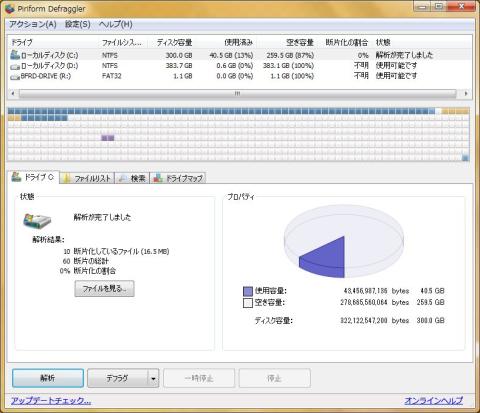The height and width of the screenshot is (413, 480).
Task: Select the ローカルディスク (D:) row name
Action: coord(50,66)
